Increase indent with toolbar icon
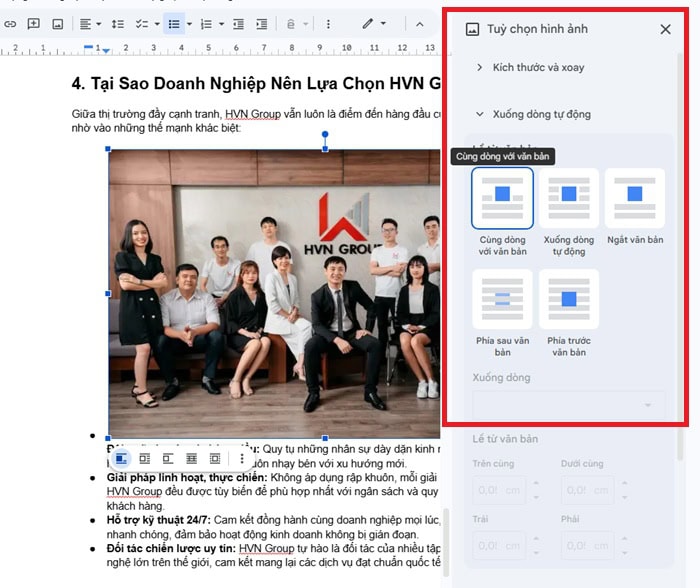Screen dimensions: 700x588 (x=262, y=24)
